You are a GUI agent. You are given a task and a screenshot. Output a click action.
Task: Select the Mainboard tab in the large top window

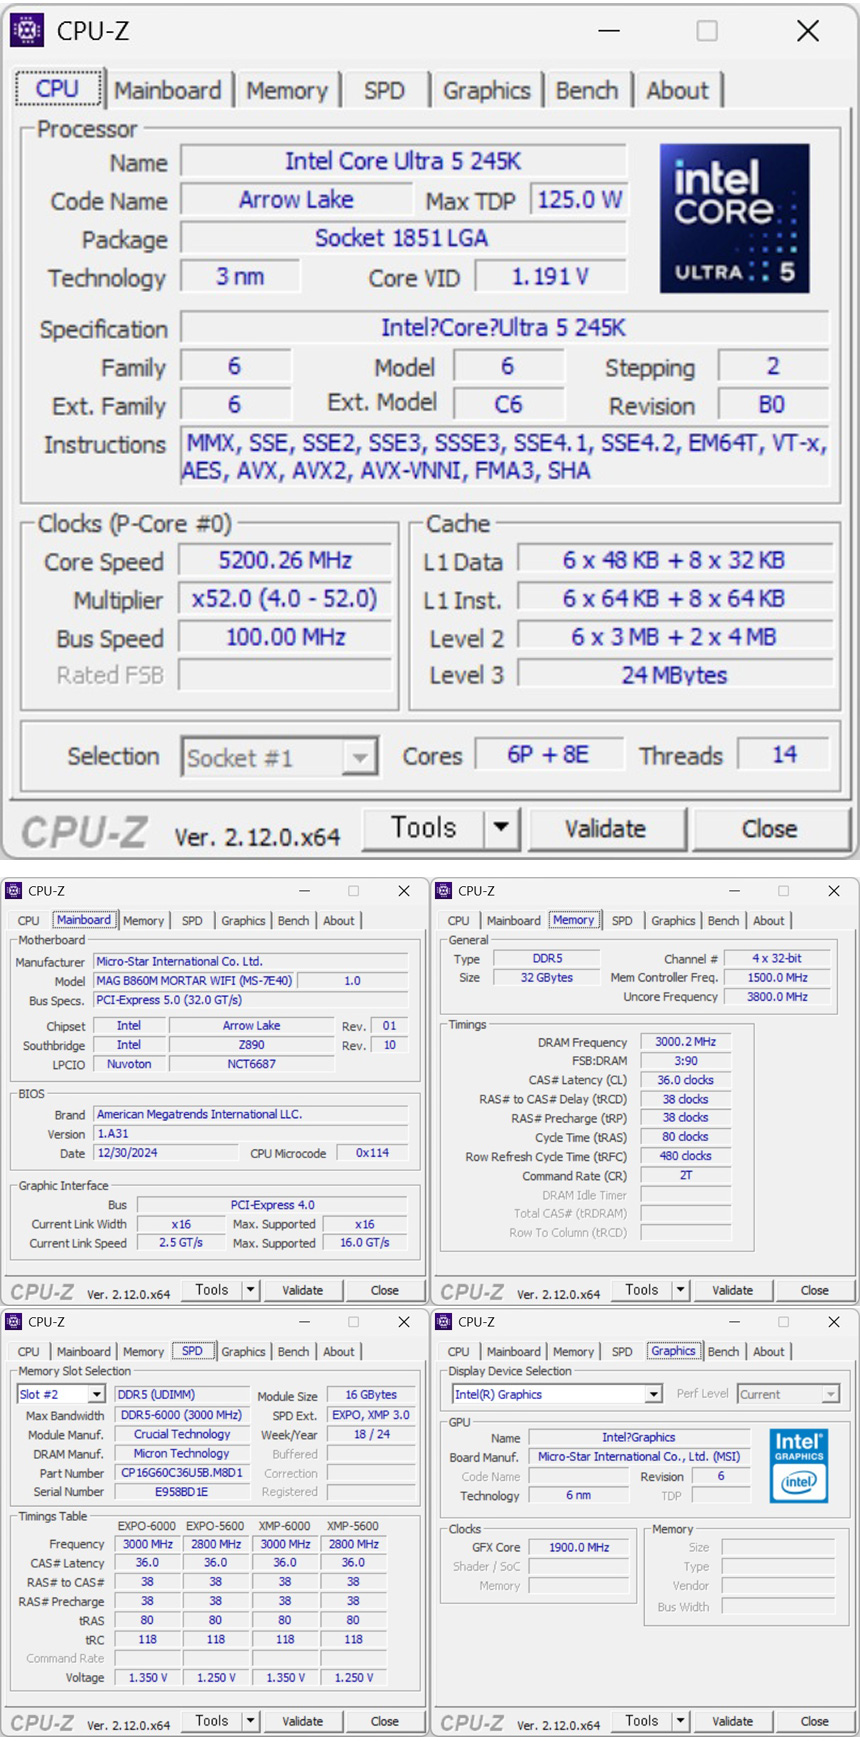point(167,90)
